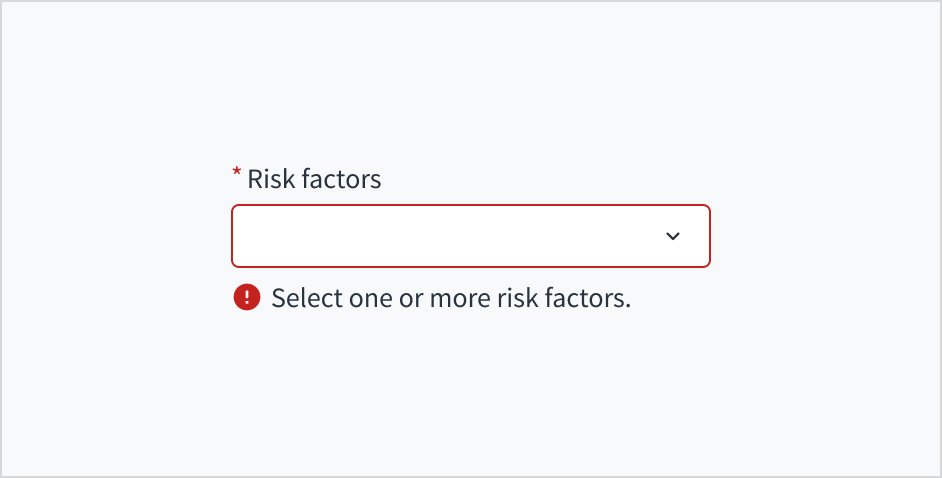Expand the red-bordered select box
Image resolution: width=942 pixels, height=478 pixels.
(470, 236)
